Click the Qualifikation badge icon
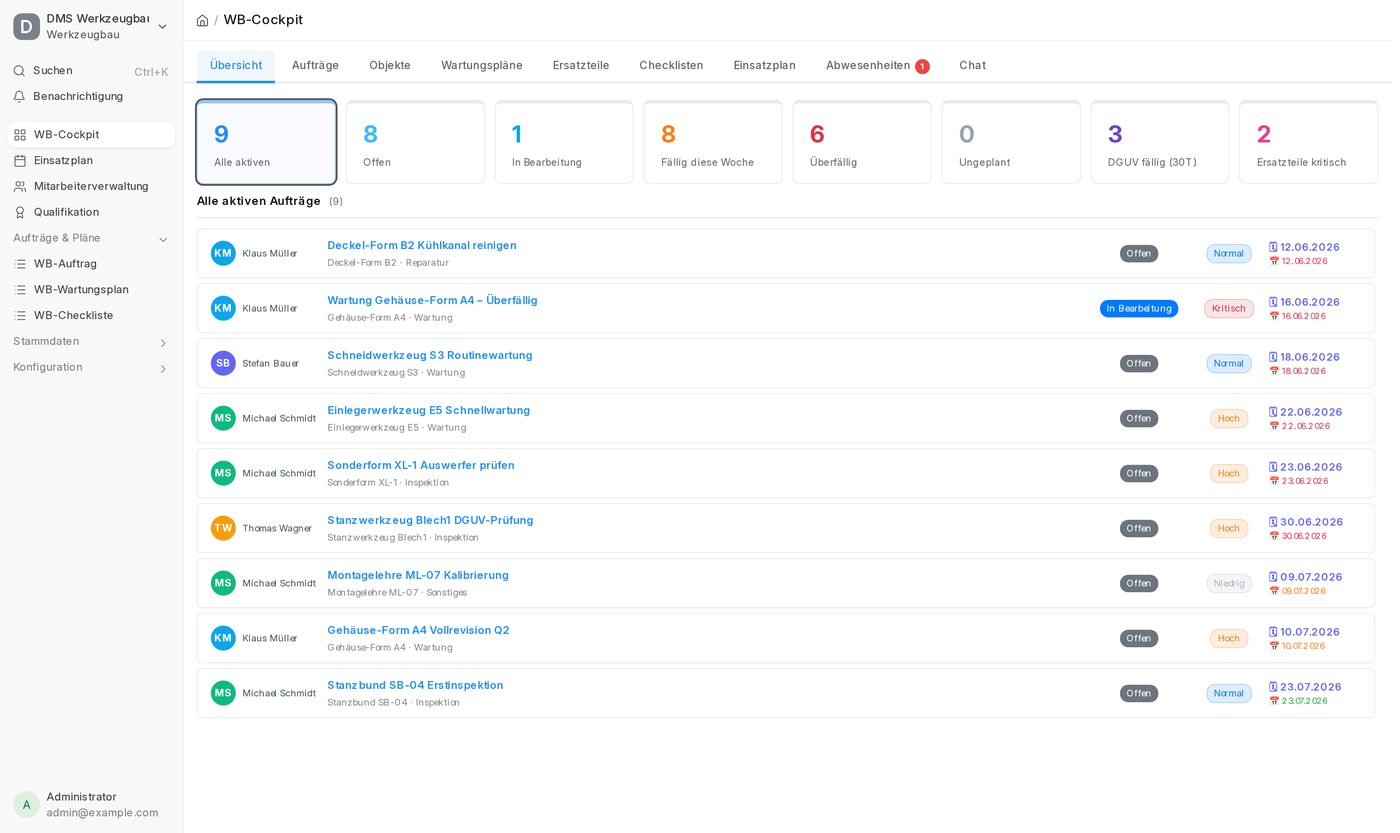1400x833 pixels. tap(20, 212)
